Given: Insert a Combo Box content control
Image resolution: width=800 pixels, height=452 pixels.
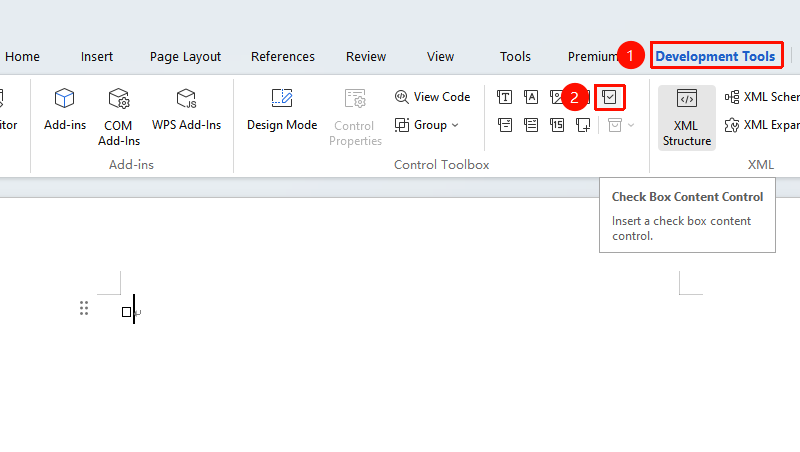Looking at the screenshot, I should [505, 125].
